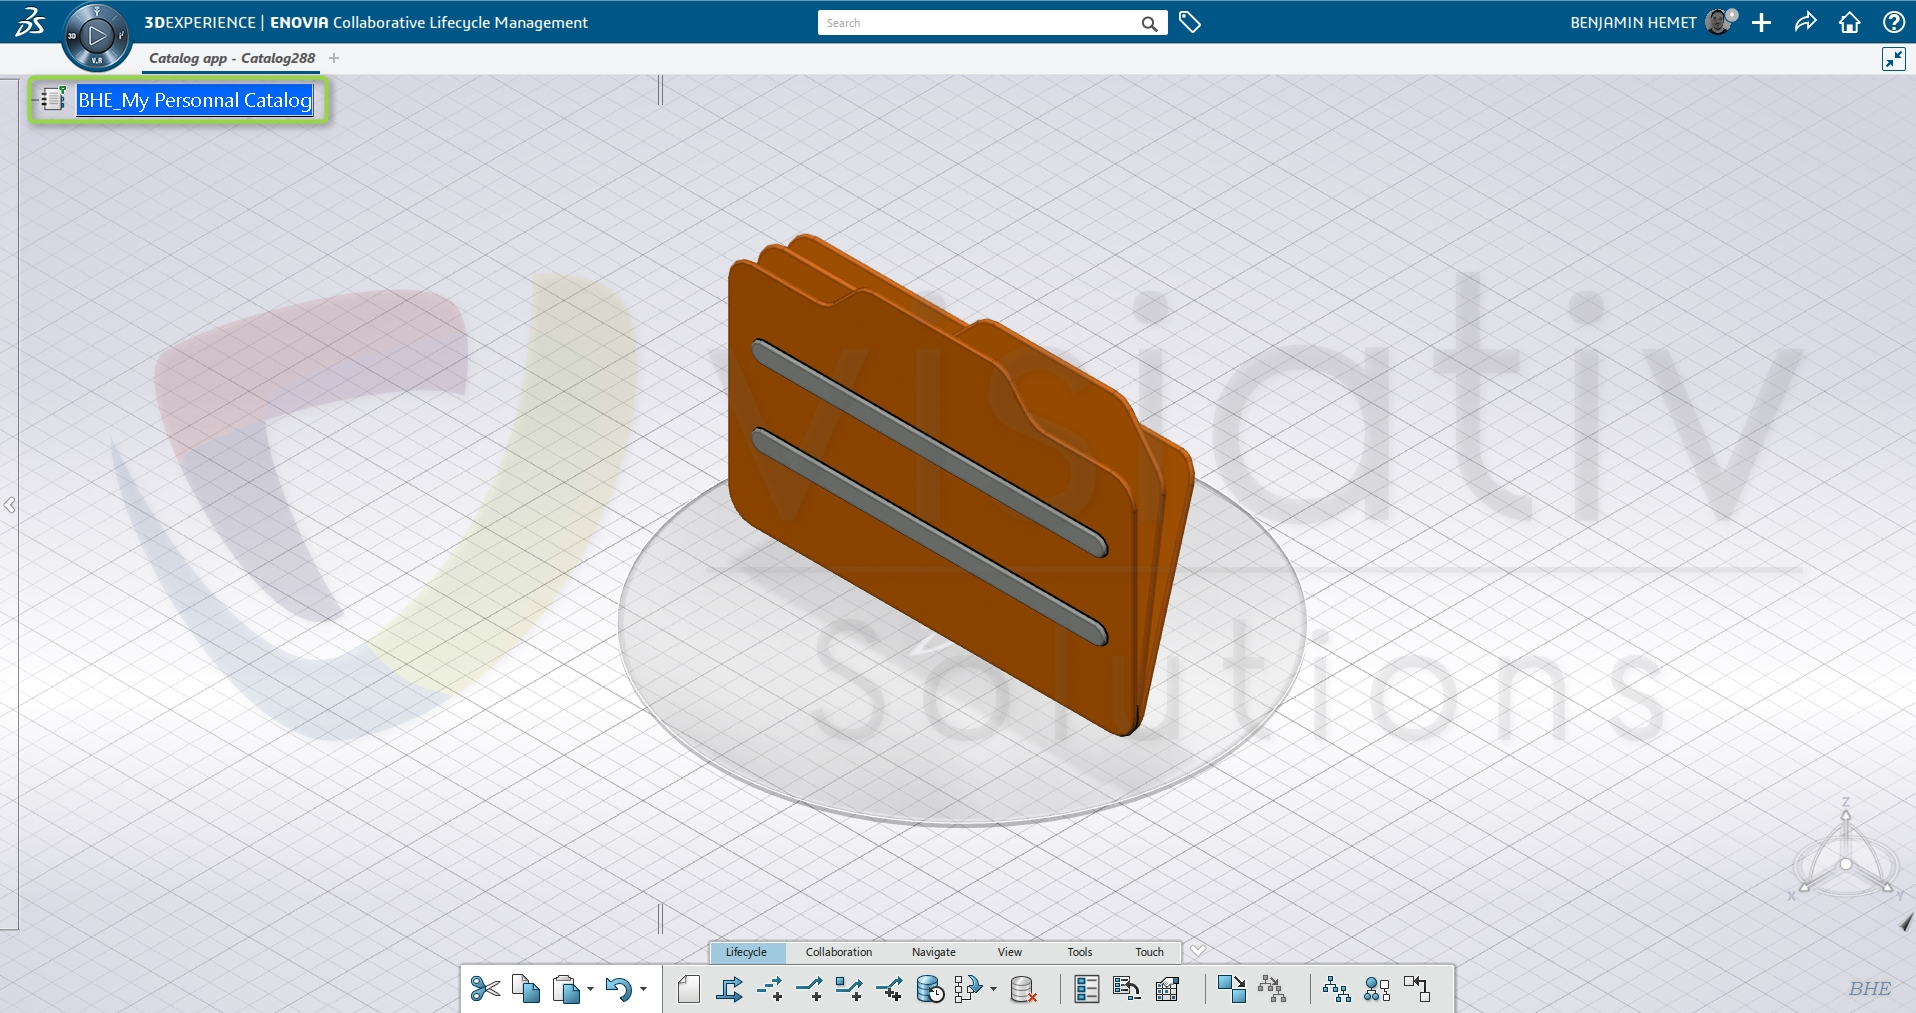
Task: Click the blue routed arrow lifecycle tool
Action: [x=730, y=989]
